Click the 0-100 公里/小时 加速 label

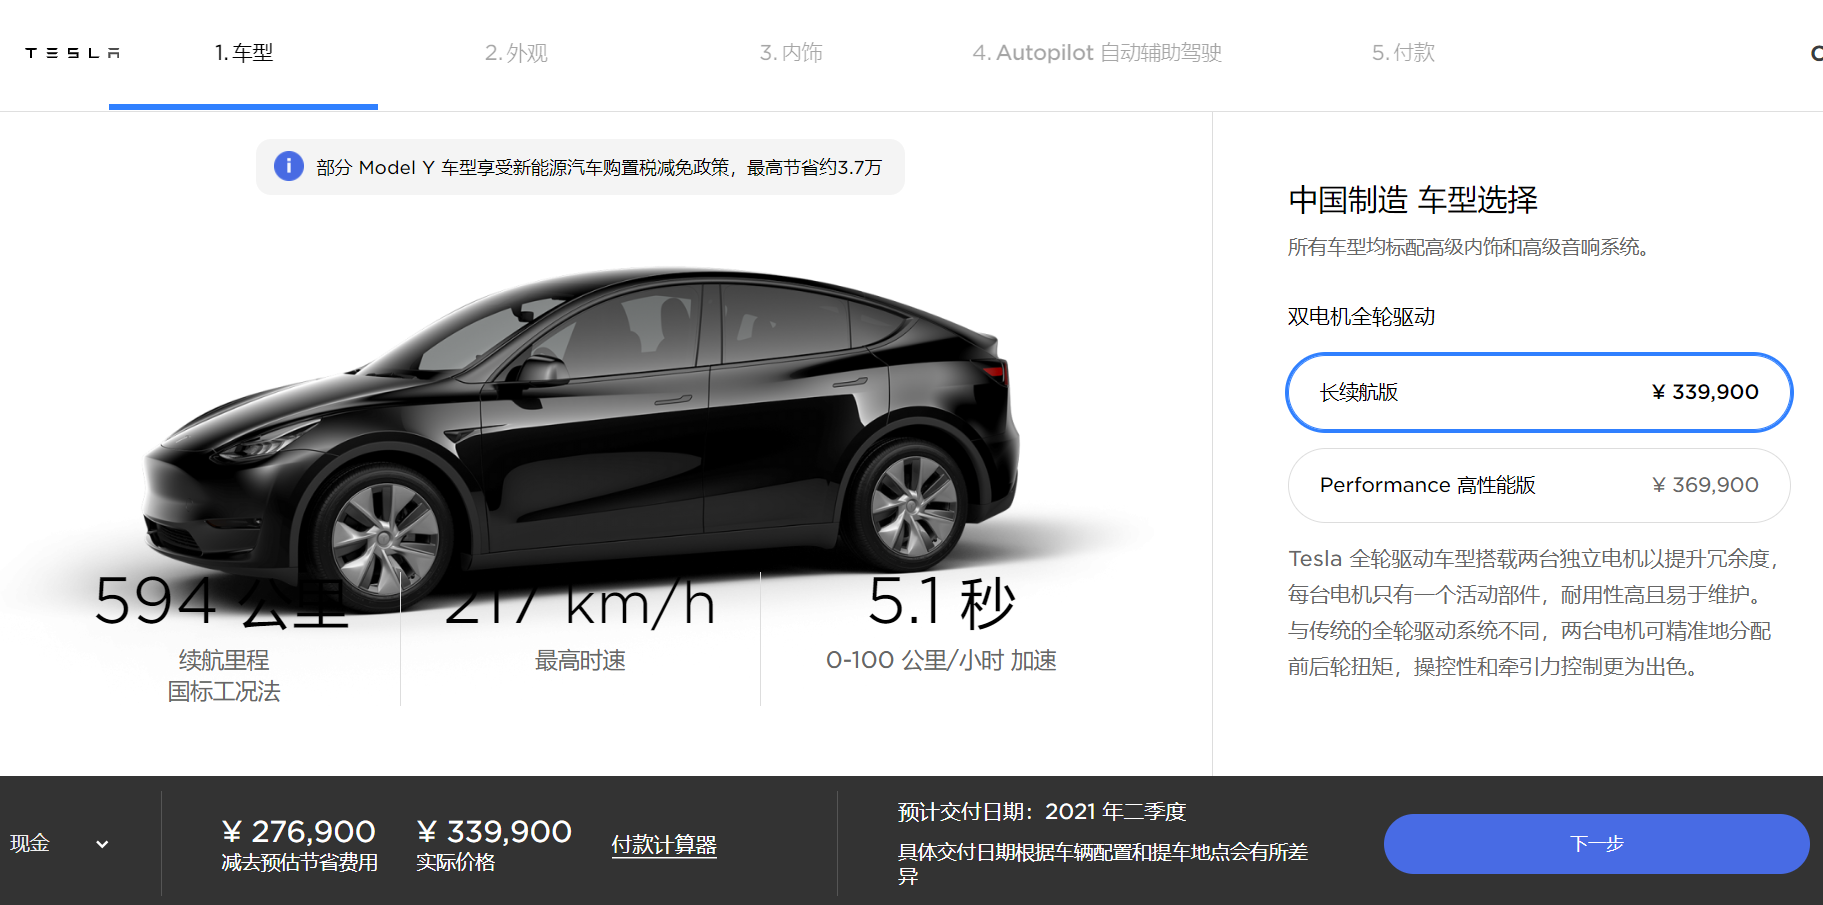941,660
